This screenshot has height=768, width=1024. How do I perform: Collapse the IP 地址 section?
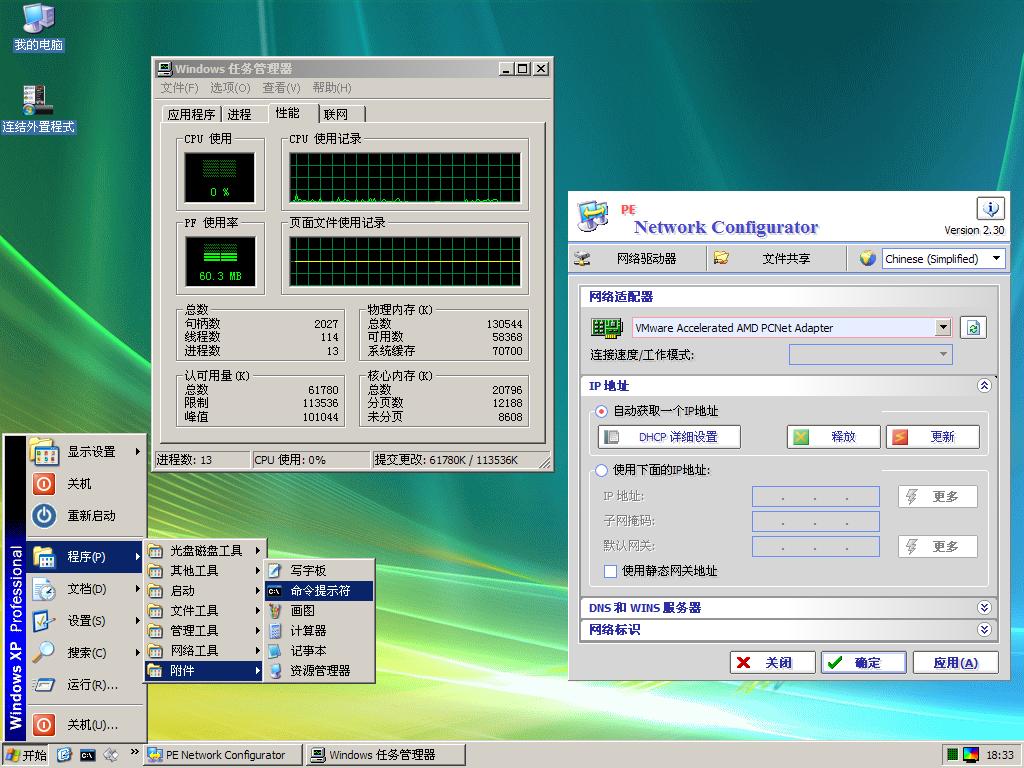pyautogui.click(x=984, y=385)
